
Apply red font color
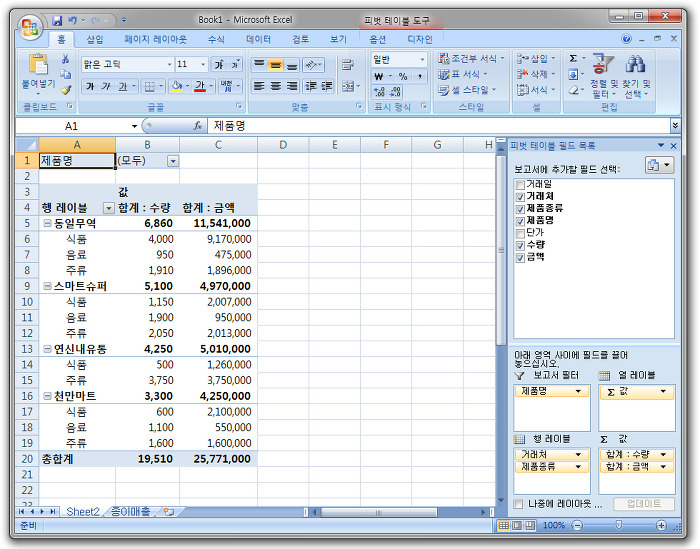pos(200,86)
